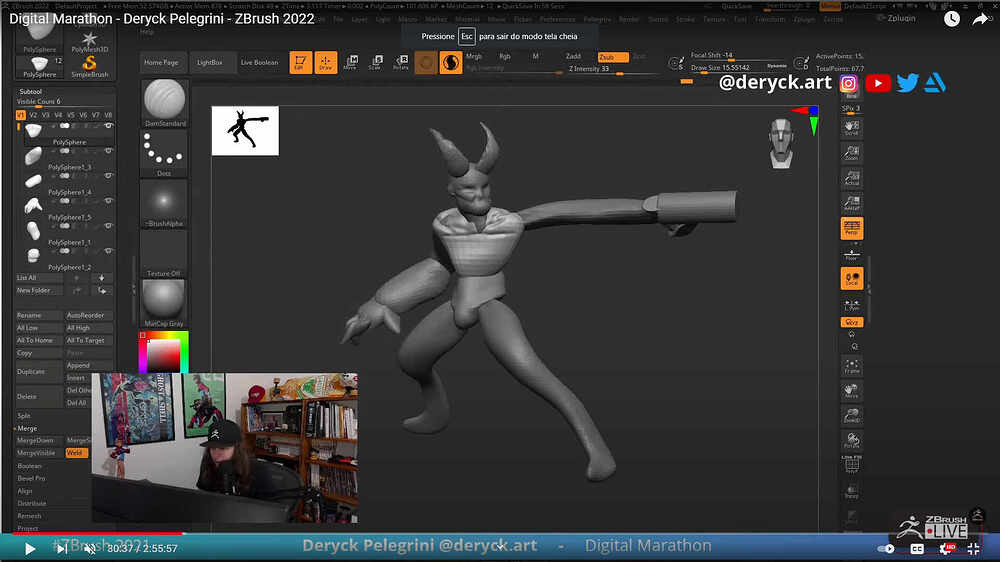Click the MergeDown button
Viewport: 1000px width, 562px height.
coord(39,440)
